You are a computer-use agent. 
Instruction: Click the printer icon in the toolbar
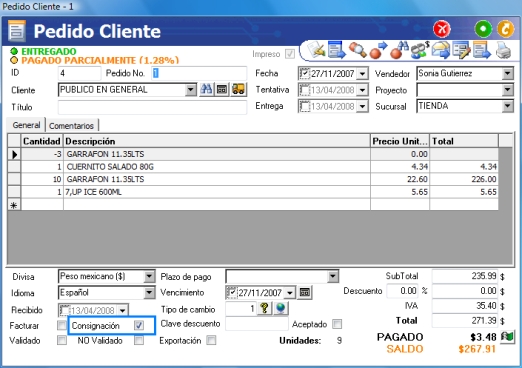pyautogui.click(x=503, y=51)
